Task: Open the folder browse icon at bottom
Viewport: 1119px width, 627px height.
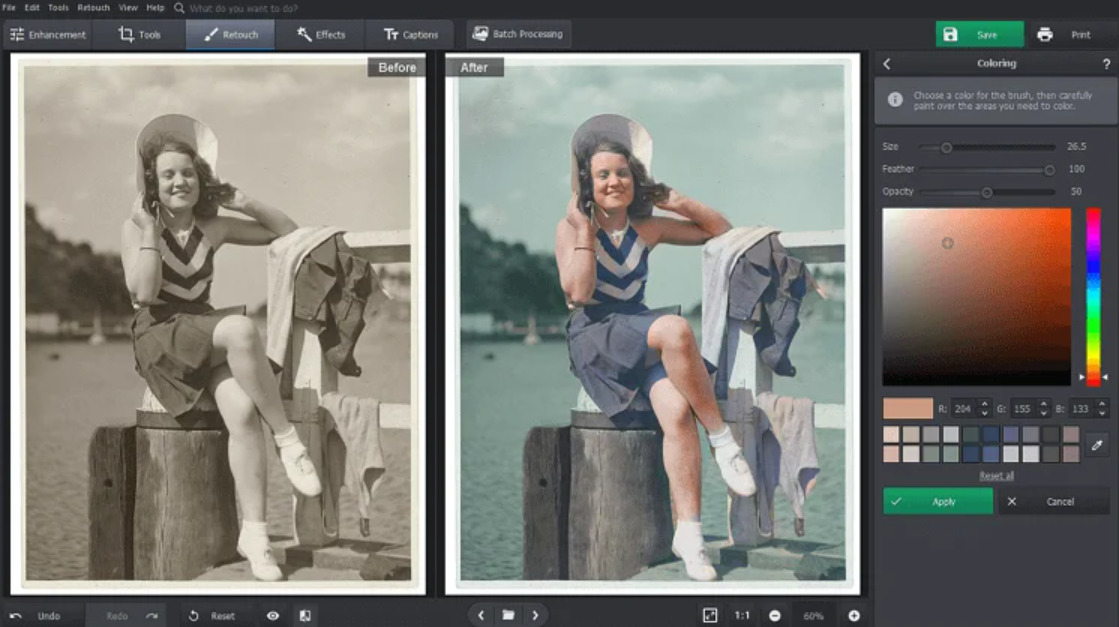Action: pos(508,616)
